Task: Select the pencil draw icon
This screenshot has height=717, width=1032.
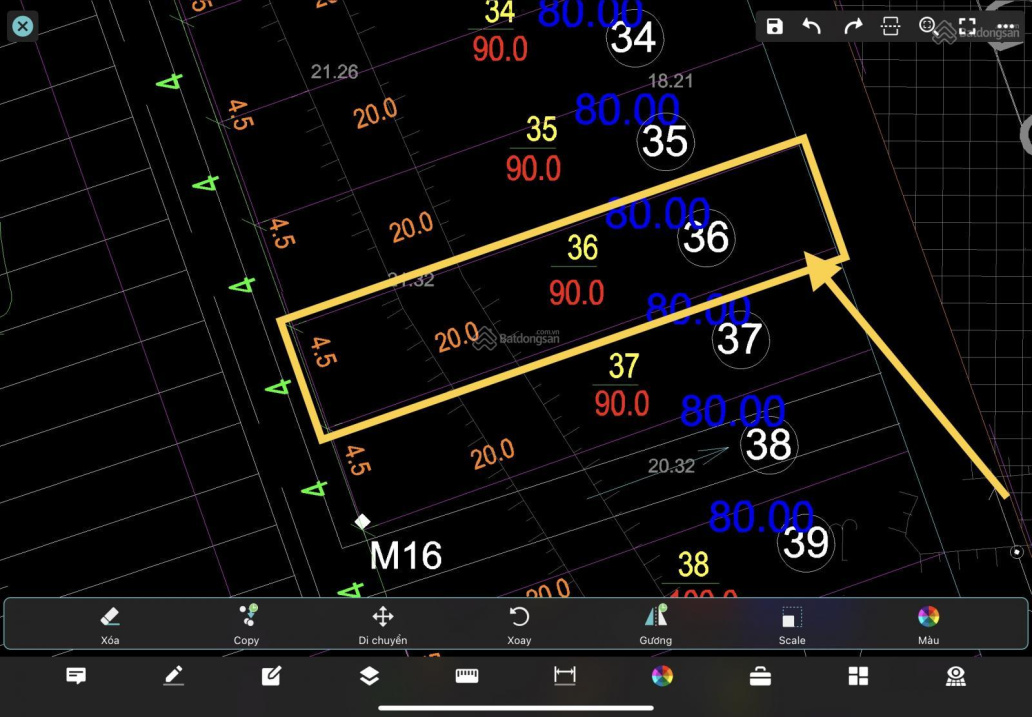Action: point(174,677)
